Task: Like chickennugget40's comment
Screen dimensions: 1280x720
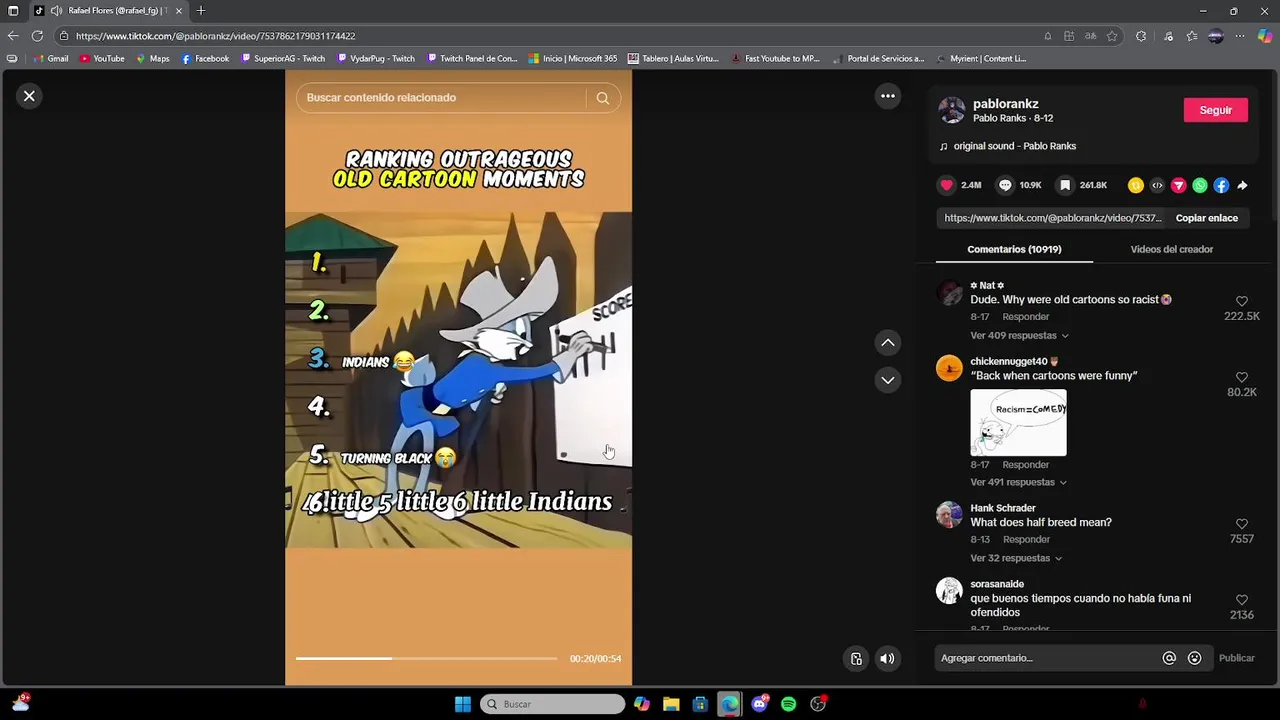Action: (x=1242, y=377)
